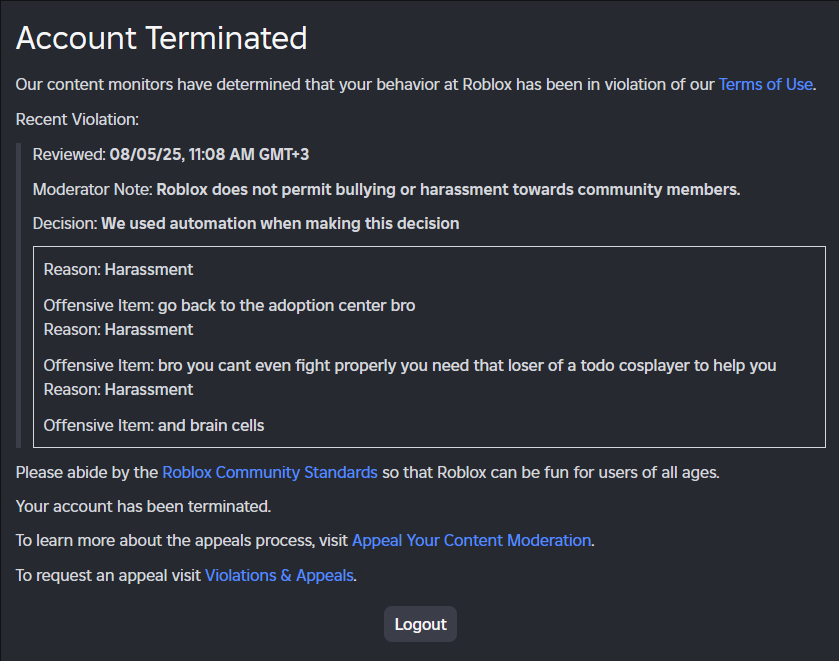Click the Logout button
This screenshot has width=839, height=661.
point(421,624)
